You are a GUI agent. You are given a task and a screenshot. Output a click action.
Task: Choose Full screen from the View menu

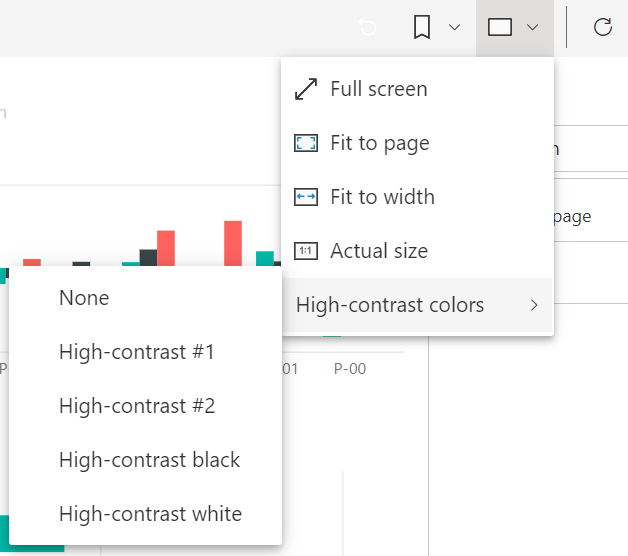click(418, 89)
